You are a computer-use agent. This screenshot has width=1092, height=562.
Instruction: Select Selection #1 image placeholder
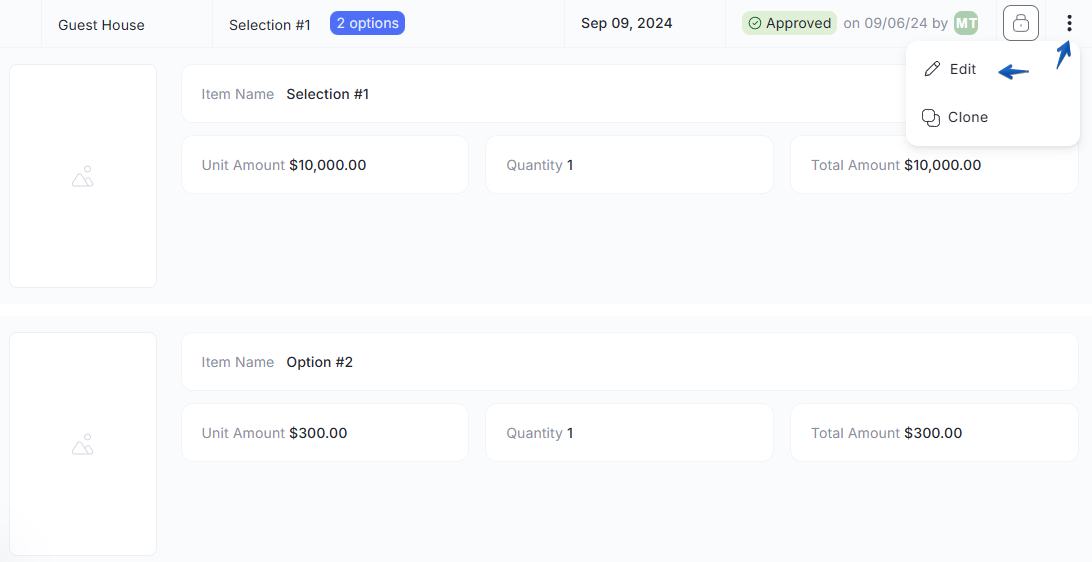pos(83,176)
